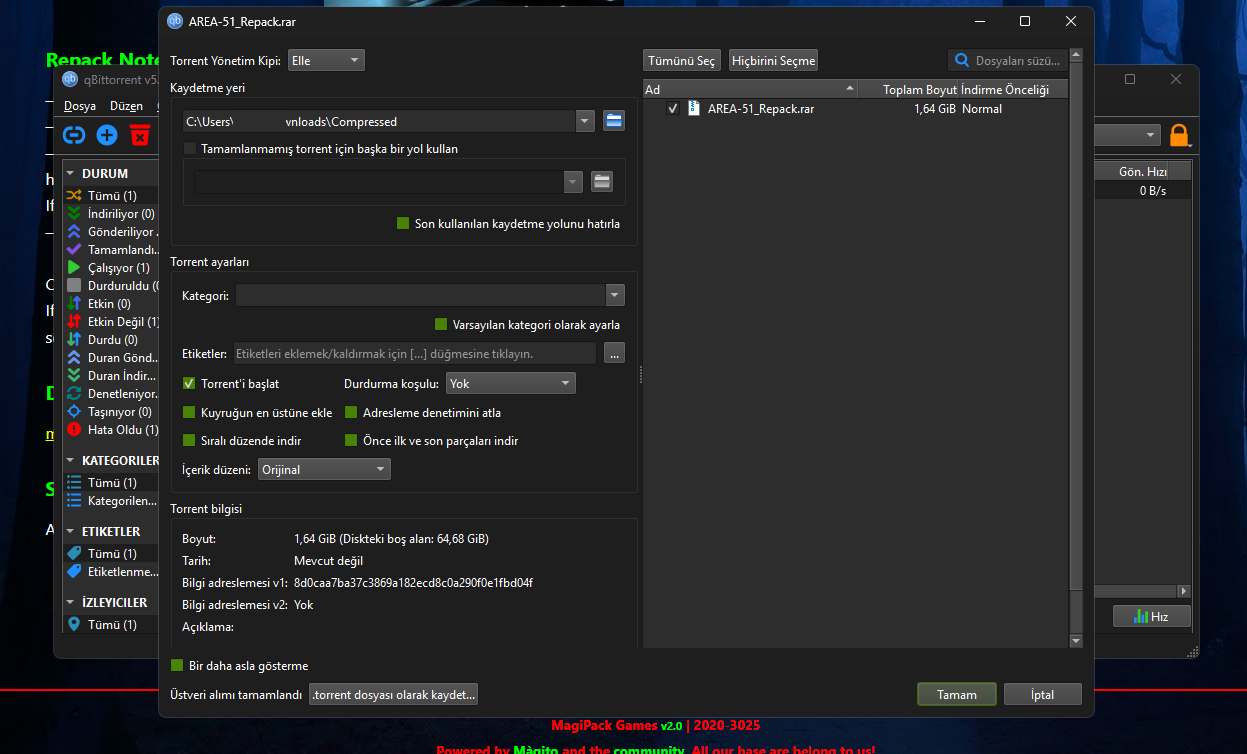Open Düzen menu in qBittorrent window
1247x754 pixels.
click(126, 106)
